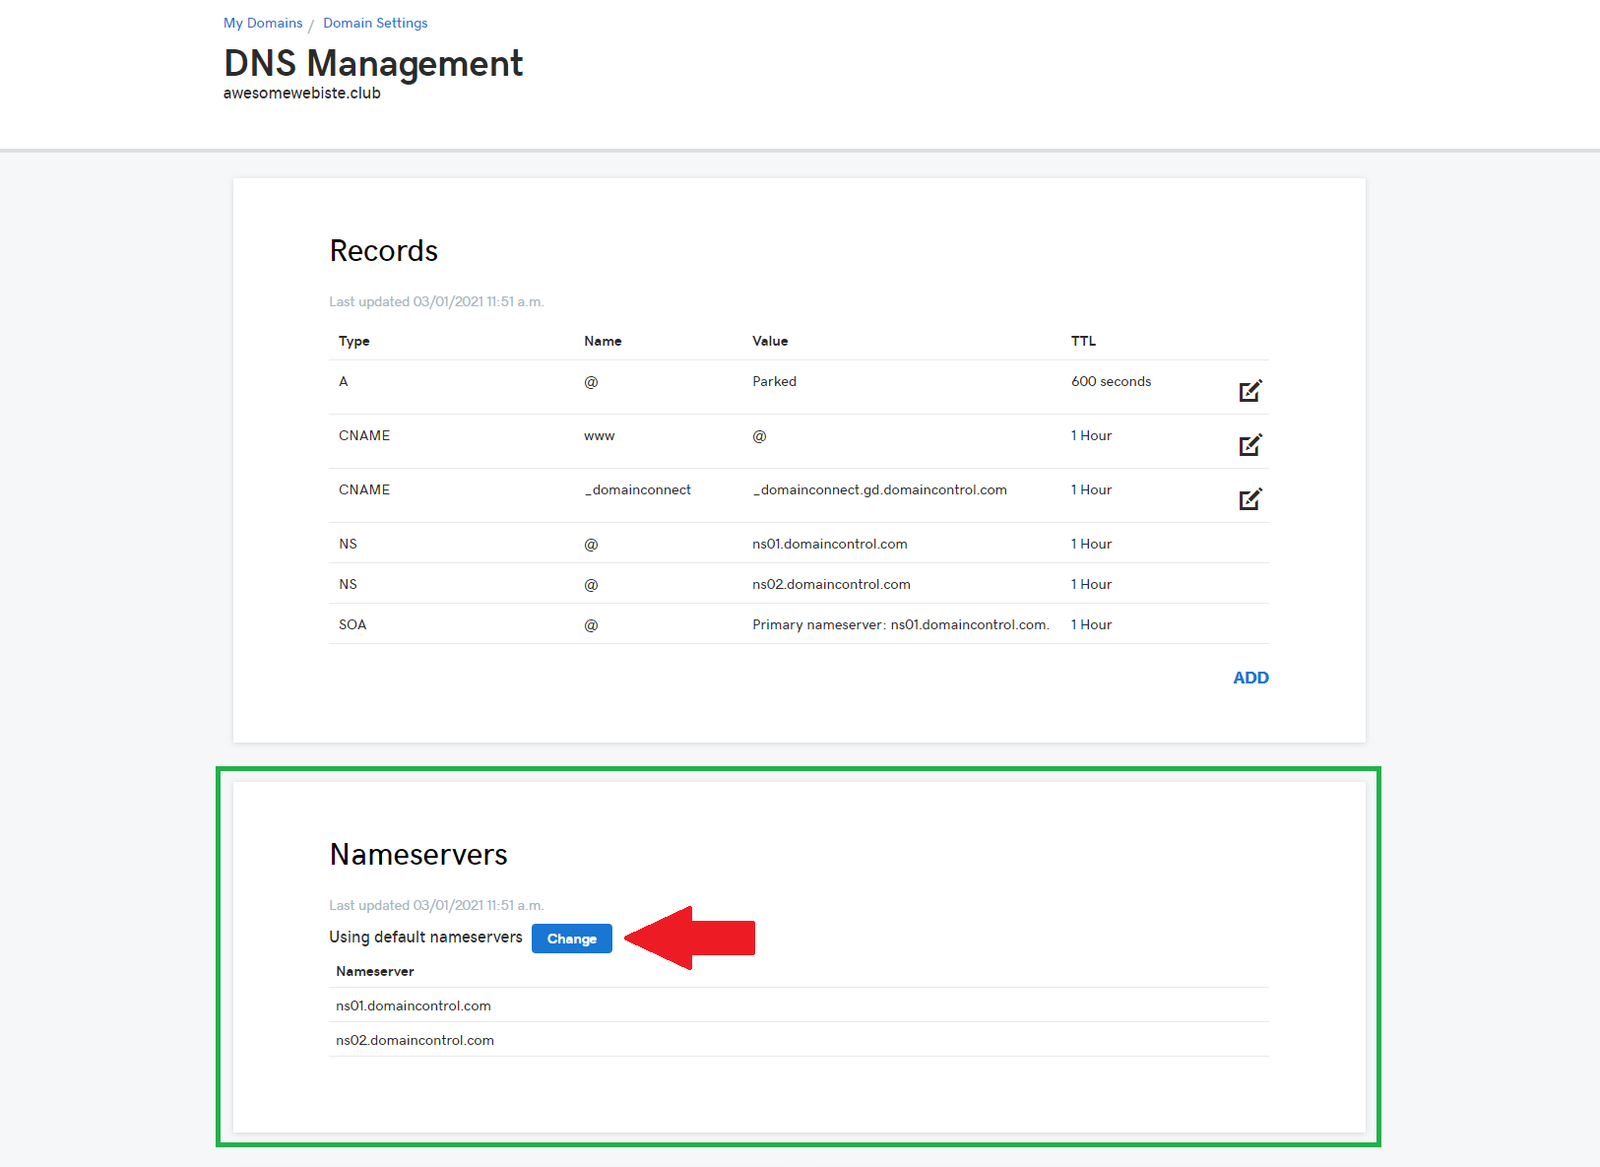1600x1167 pixels.
Task: Click ADD to create a new record
Action: click(x=1250, y=678)
